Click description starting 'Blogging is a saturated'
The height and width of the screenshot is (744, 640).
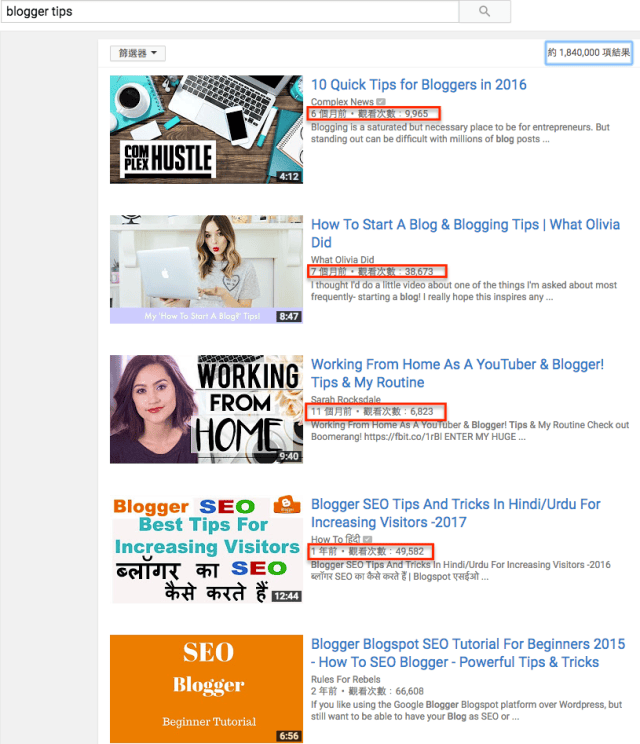click(x=460, y=133)
